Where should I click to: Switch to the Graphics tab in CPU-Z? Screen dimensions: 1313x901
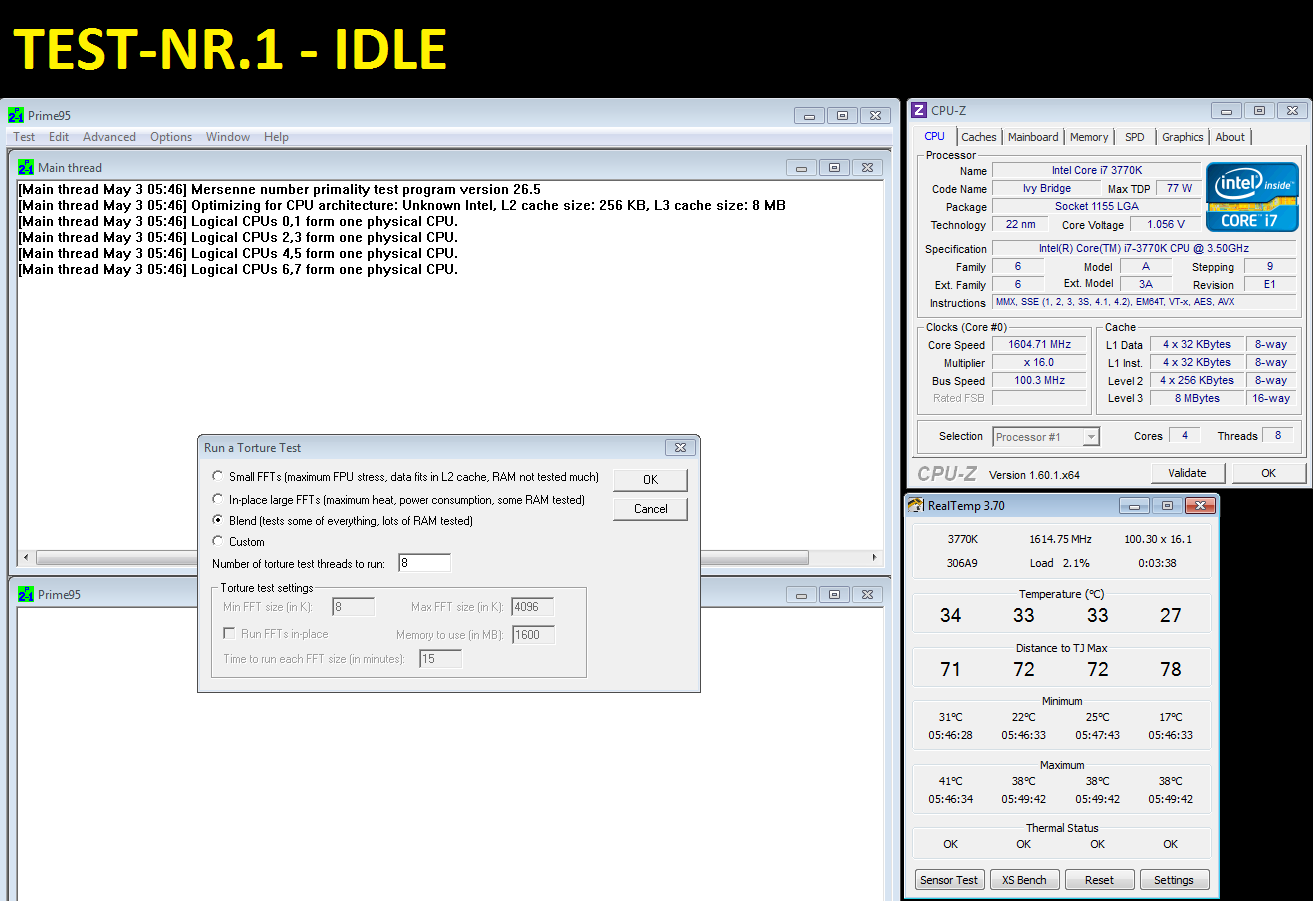pos(1183,137)
